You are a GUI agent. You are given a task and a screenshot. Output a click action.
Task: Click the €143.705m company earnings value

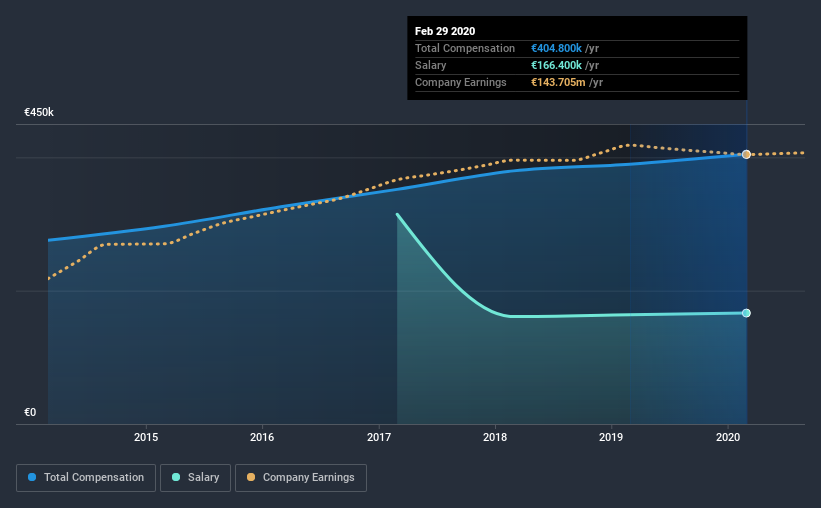[558, 82]
